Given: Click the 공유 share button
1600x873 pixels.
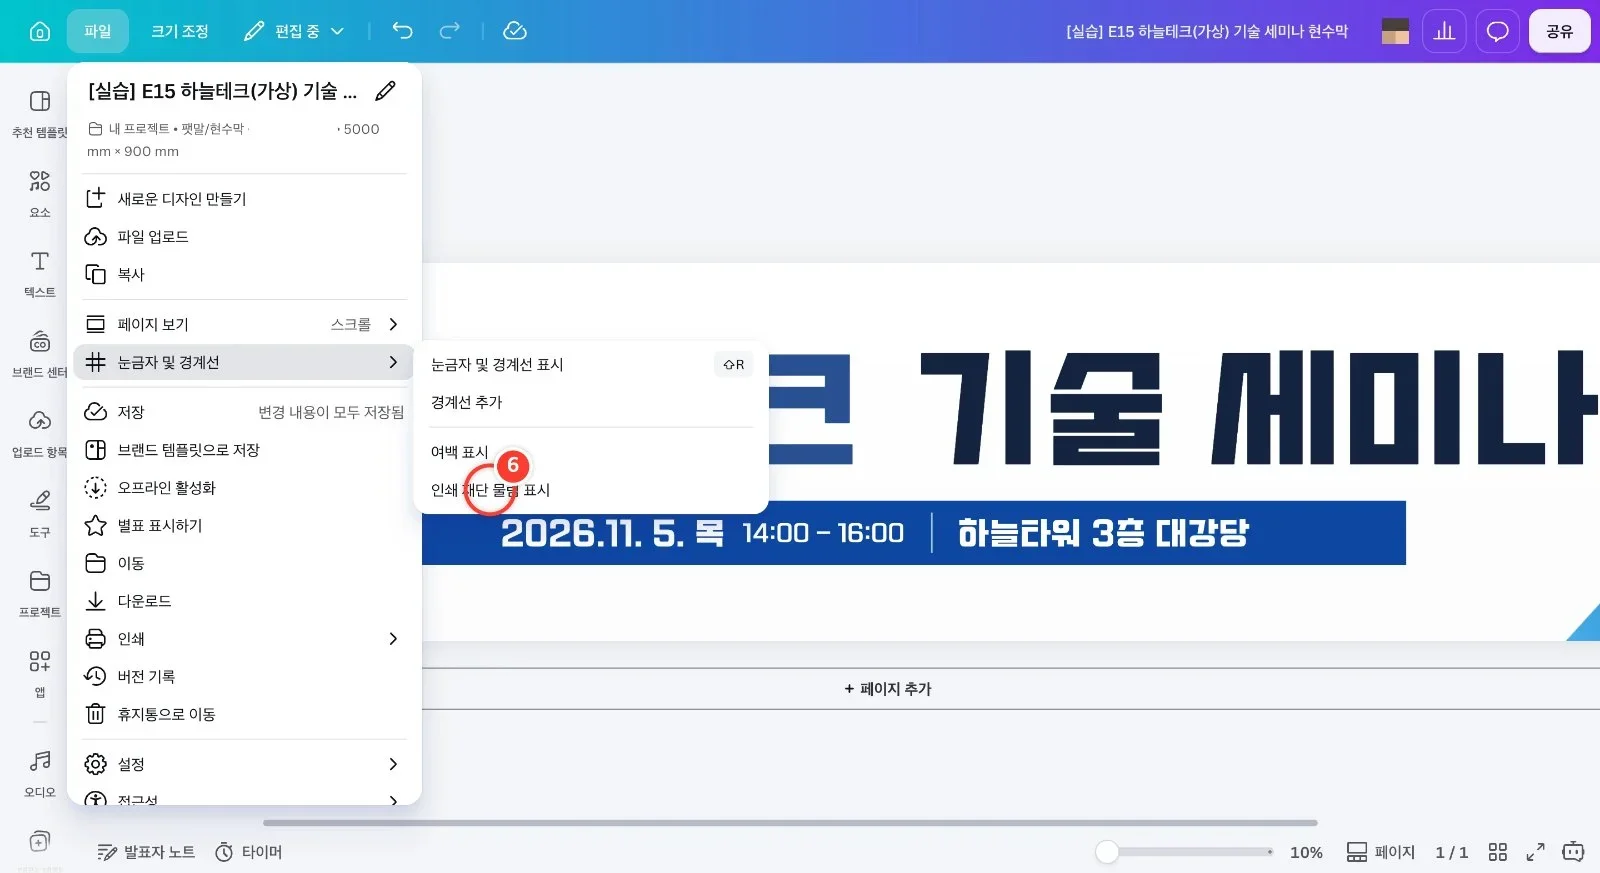Looking at the screenshot, I should (1559, 31).
